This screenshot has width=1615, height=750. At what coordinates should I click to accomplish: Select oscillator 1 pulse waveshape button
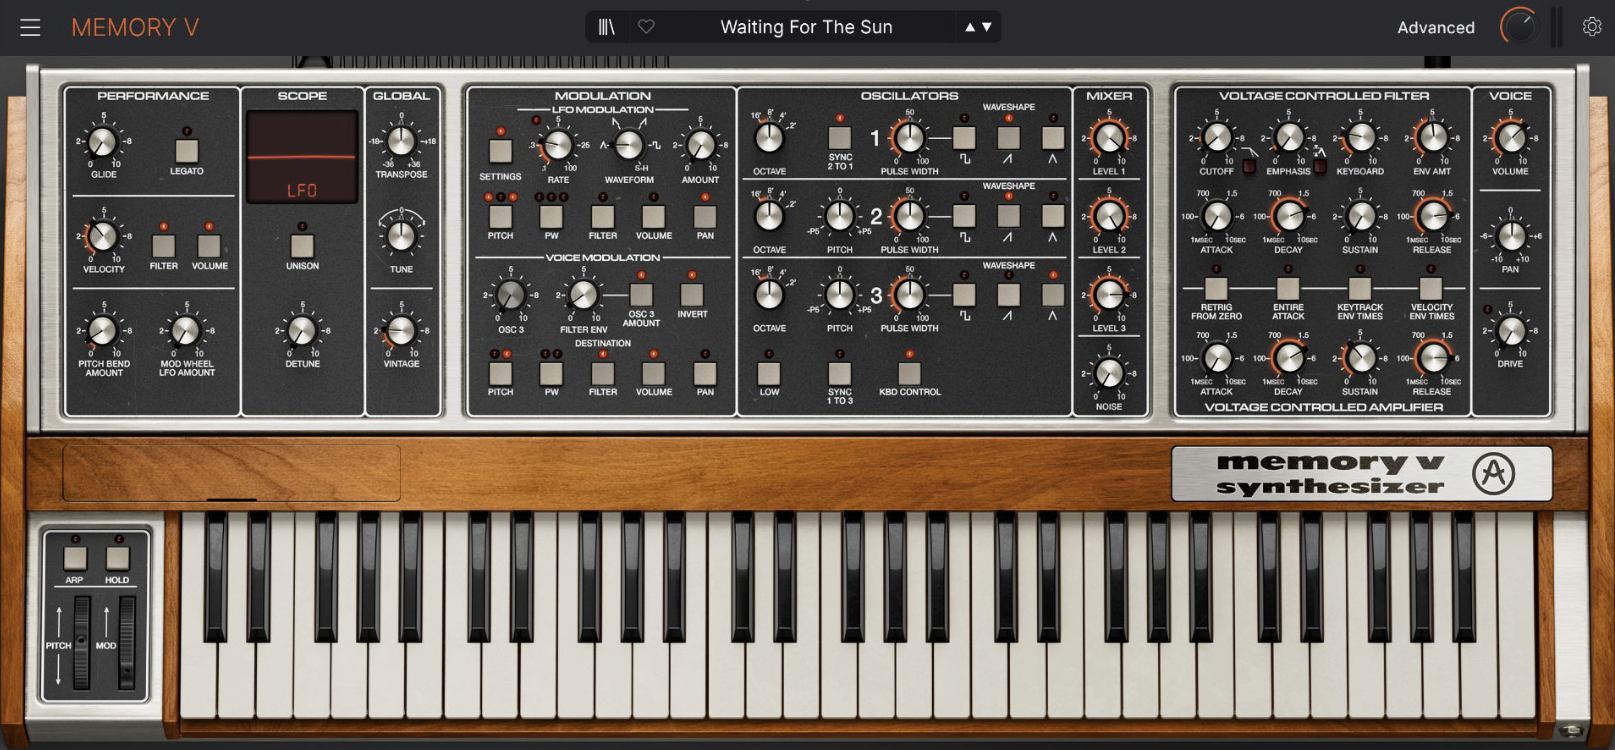click(x=964, y=137)
